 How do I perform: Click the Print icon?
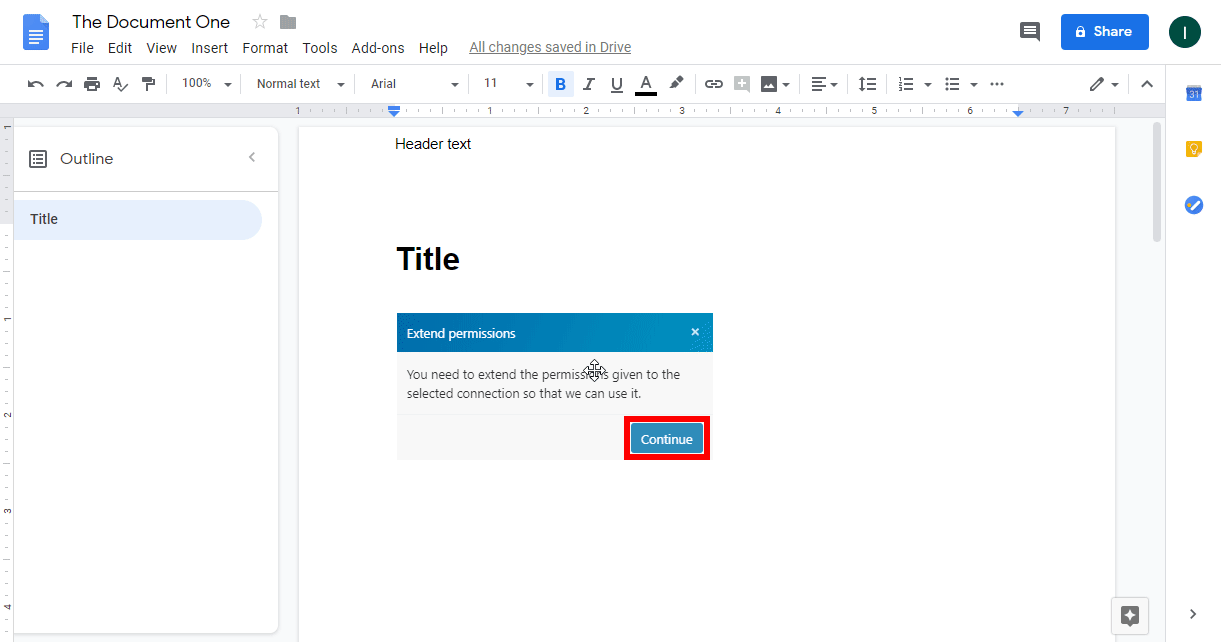click(92, 84)
